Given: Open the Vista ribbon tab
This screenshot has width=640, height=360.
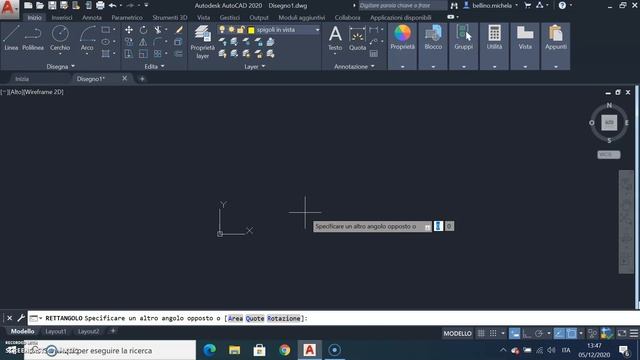Looking at the screenshot, I should (x=203, y=18).
